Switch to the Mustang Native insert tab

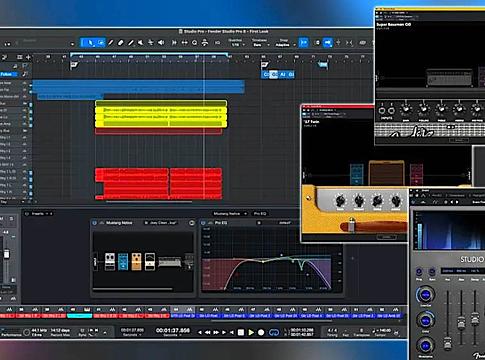pyautogui.click(x=228, y=214)
